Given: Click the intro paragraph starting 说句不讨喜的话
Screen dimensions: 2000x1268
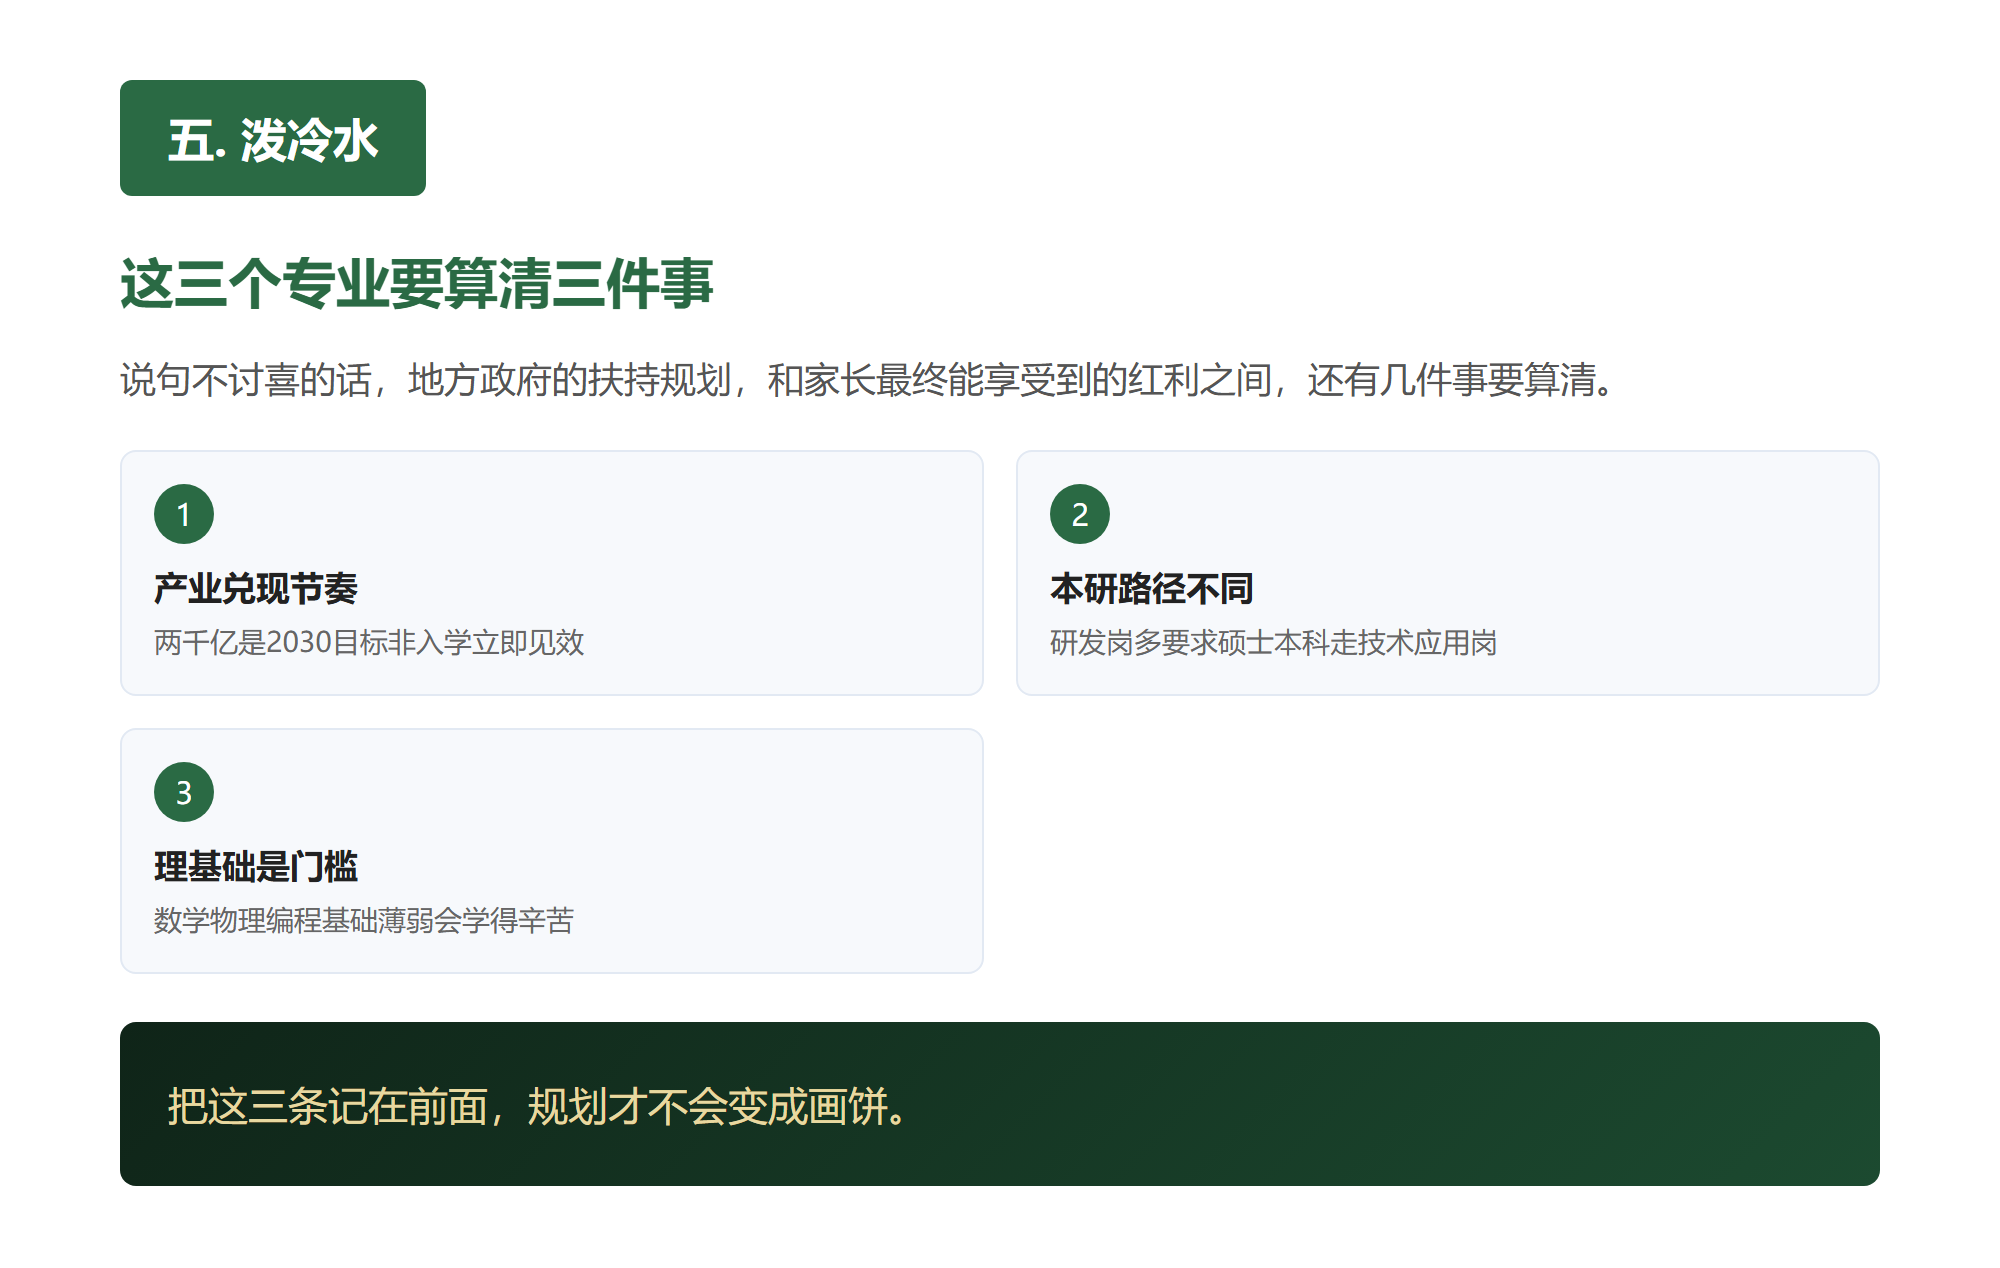Looking at the screenshot, I should click(868, 380).
